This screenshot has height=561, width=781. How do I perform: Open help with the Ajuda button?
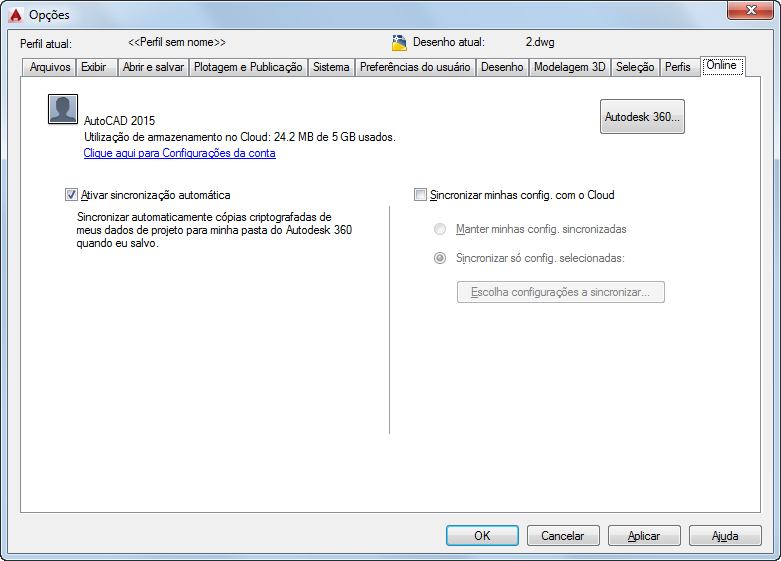click(725, 536)
